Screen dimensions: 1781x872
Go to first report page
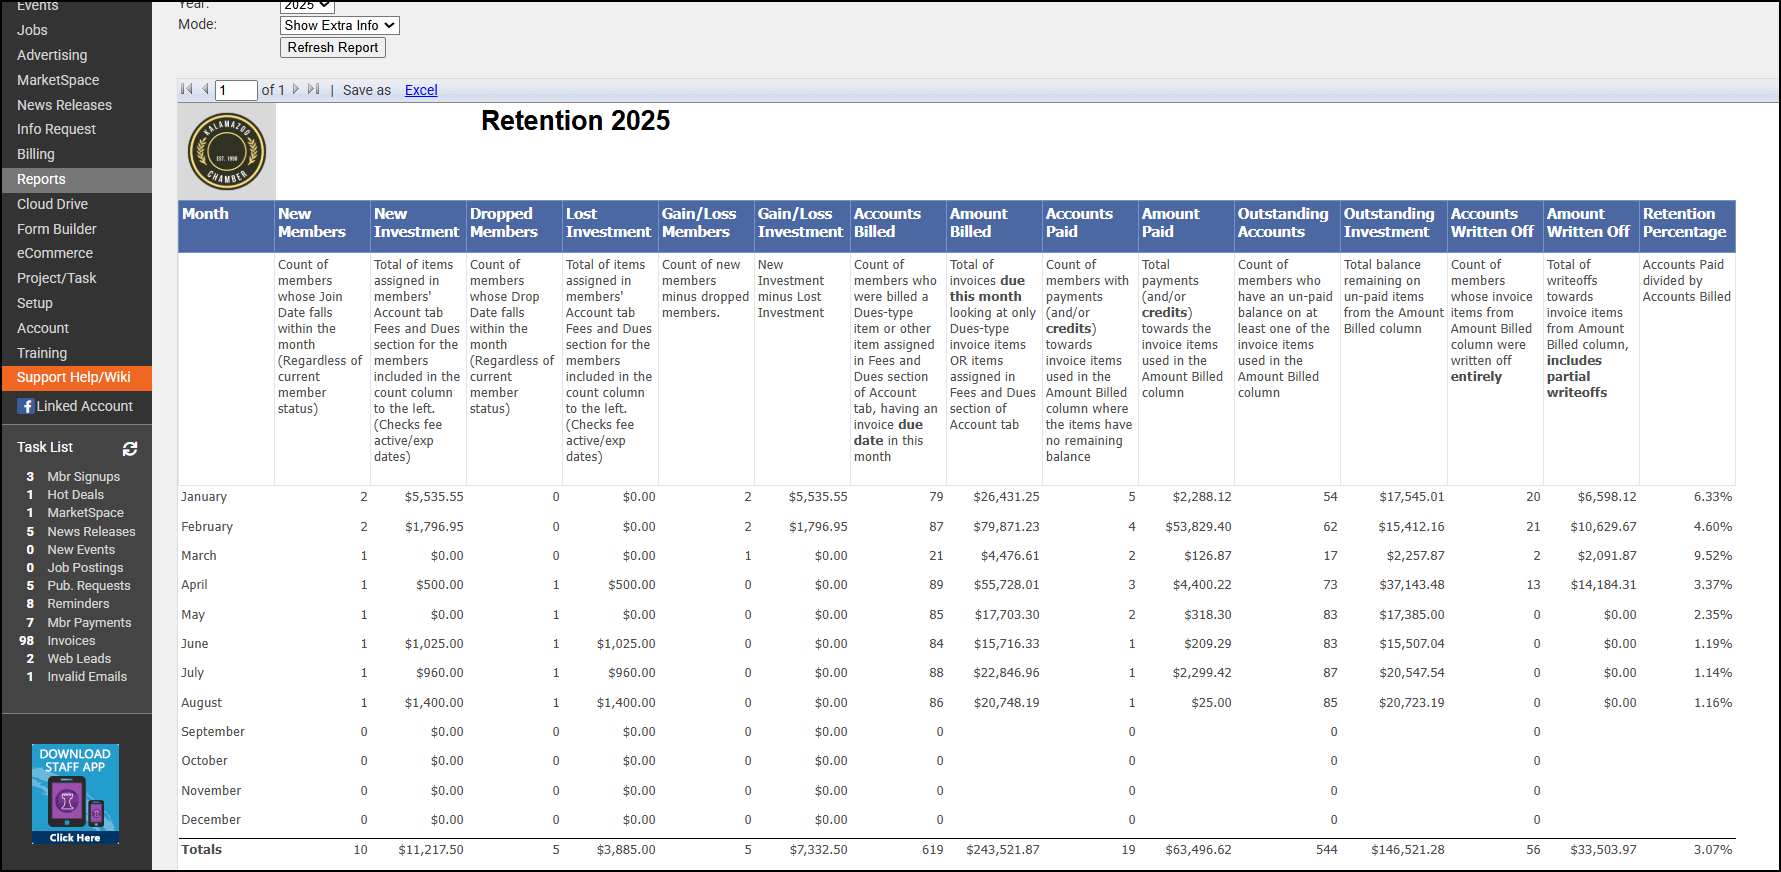point(186,90)
